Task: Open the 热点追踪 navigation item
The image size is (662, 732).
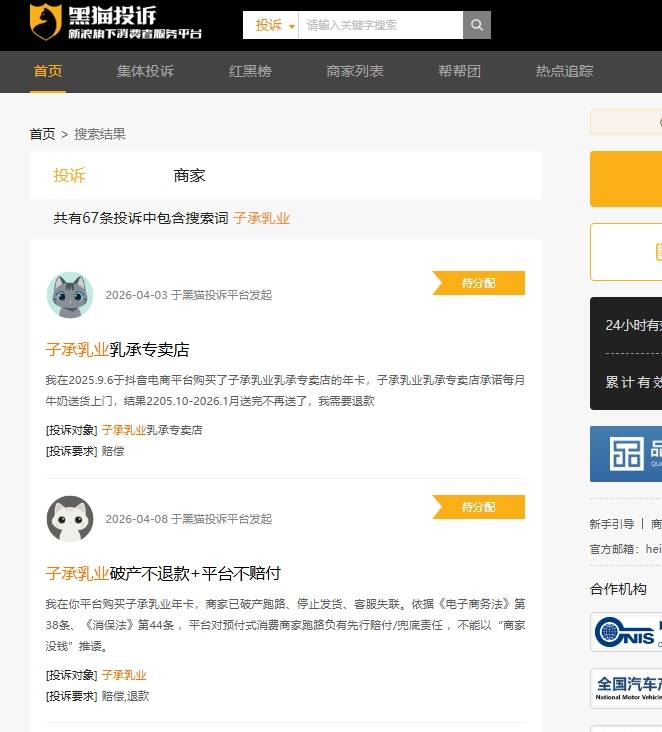Action: point(564,71)
